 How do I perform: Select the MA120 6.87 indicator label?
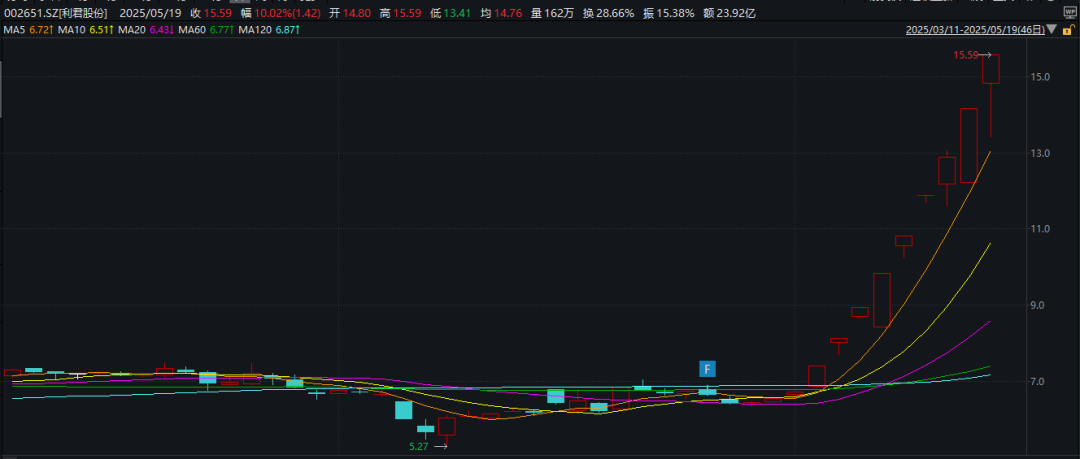[269, 30]
